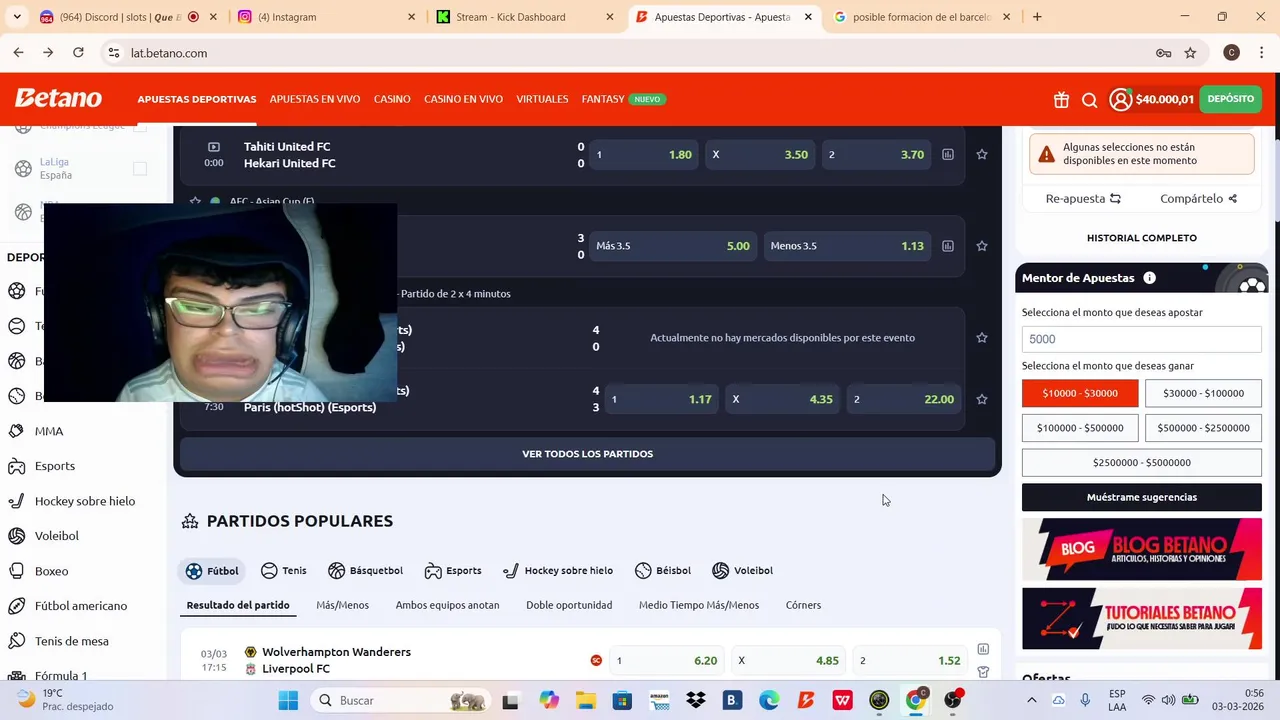Open the gift promotions icon in header
The width and height of the screenshot is (1280, 720).
coord(1061,99)
